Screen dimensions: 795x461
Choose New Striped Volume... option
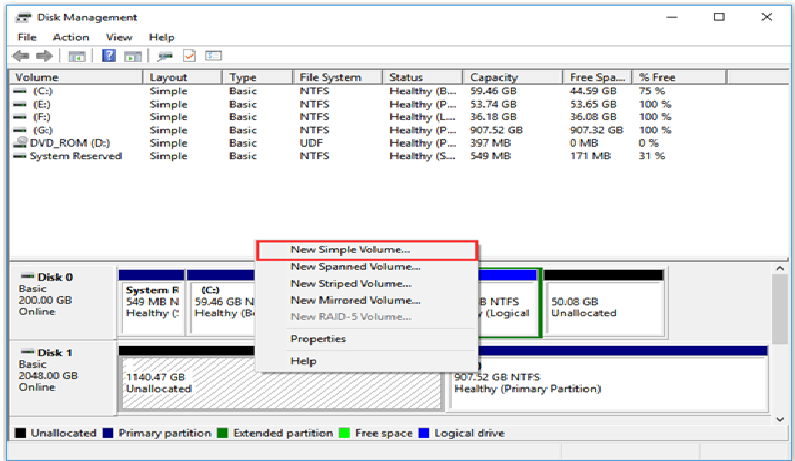(x=367, y=283)
